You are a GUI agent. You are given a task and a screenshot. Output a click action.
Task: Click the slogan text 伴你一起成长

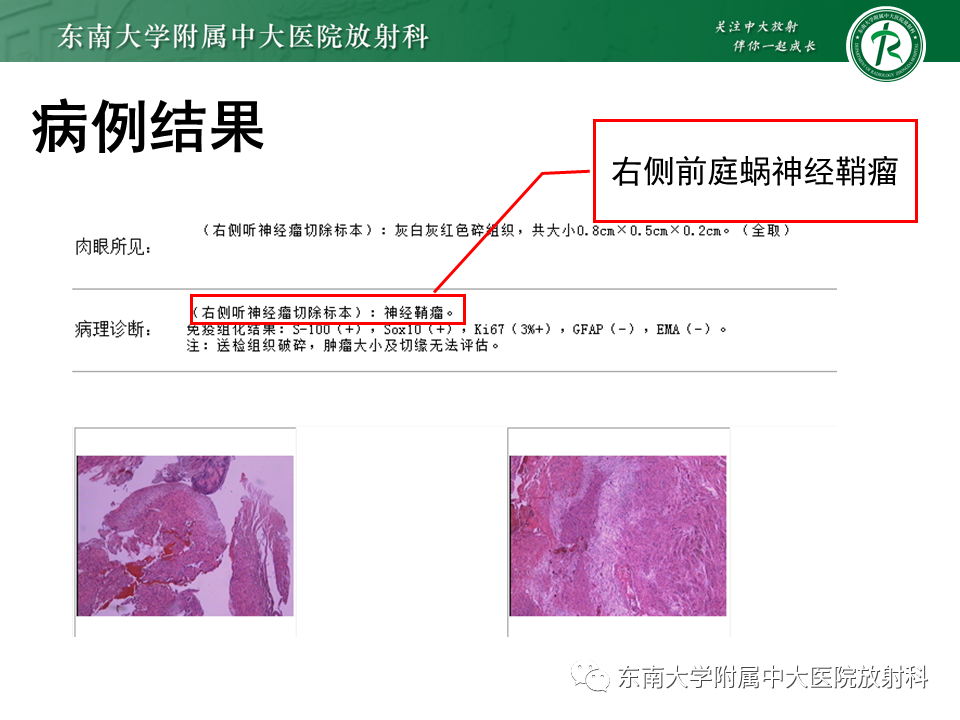774,46
